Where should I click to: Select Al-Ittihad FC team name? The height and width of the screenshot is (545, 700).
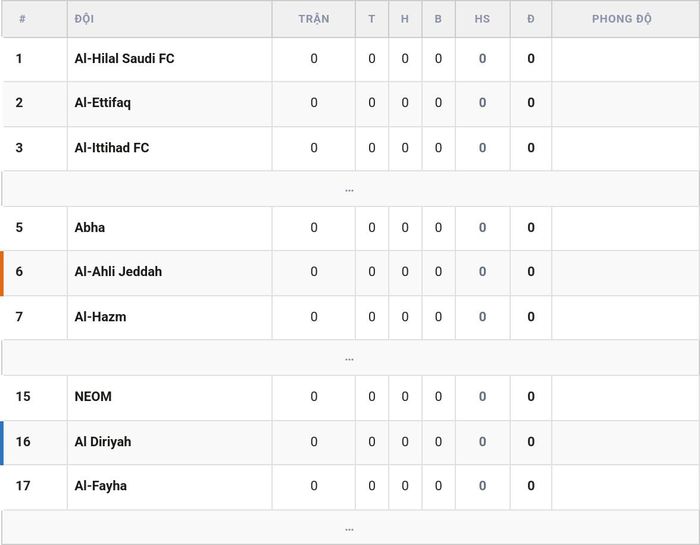coord(112,148)
